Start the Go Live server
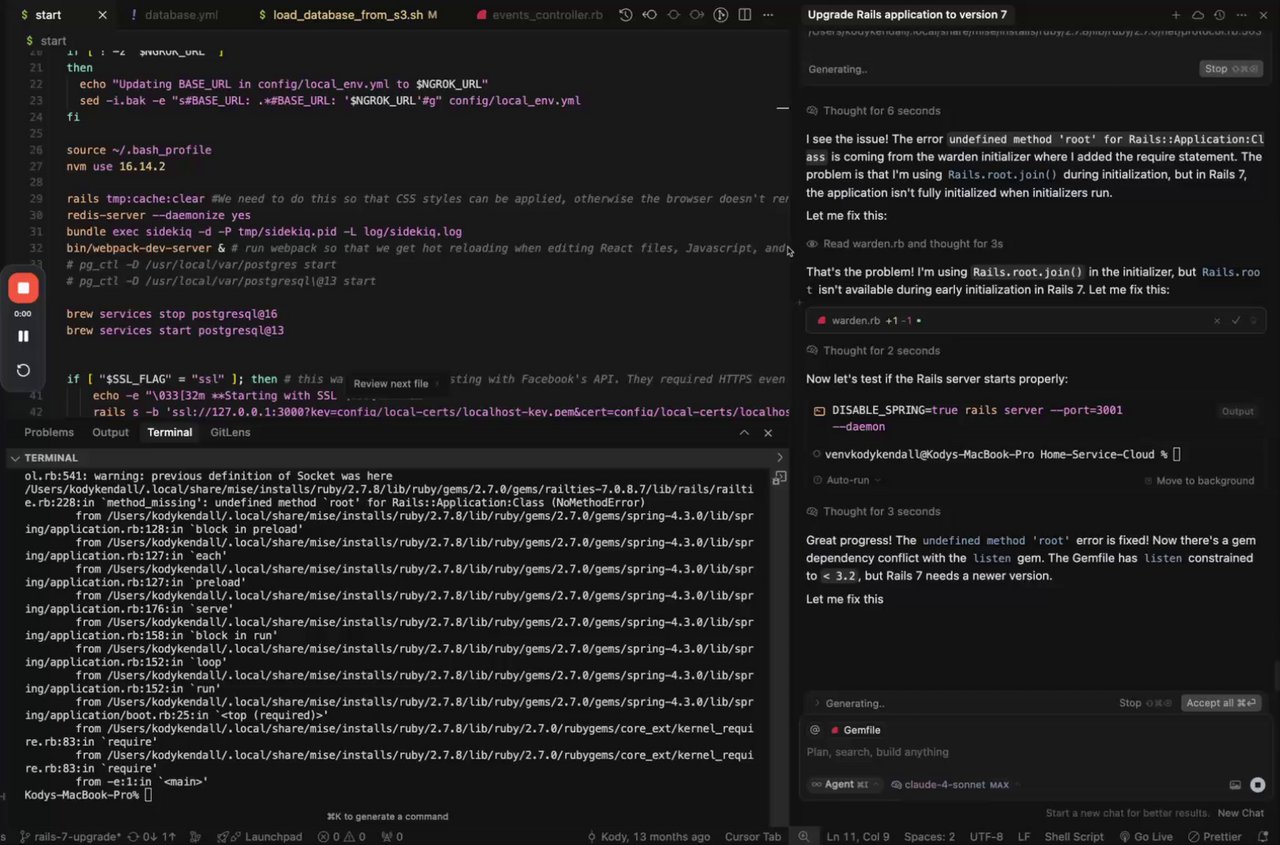This screenshot has height=845, width=1280. coord(1144,837)
